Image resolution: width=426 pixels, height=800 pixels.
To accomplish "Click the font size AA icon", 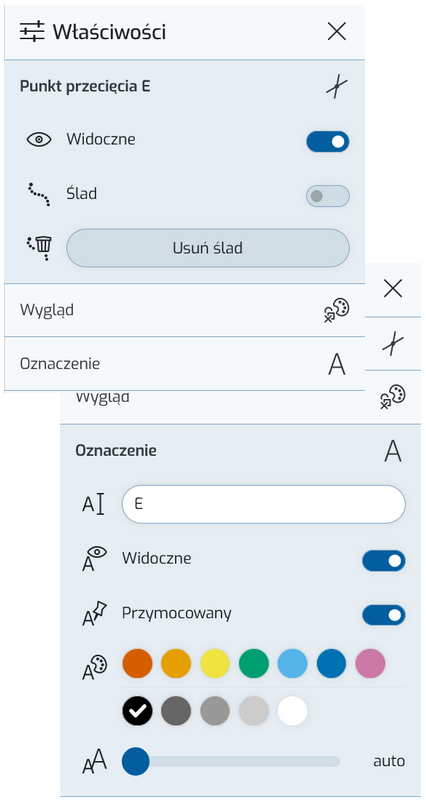I will click(94, 761).
